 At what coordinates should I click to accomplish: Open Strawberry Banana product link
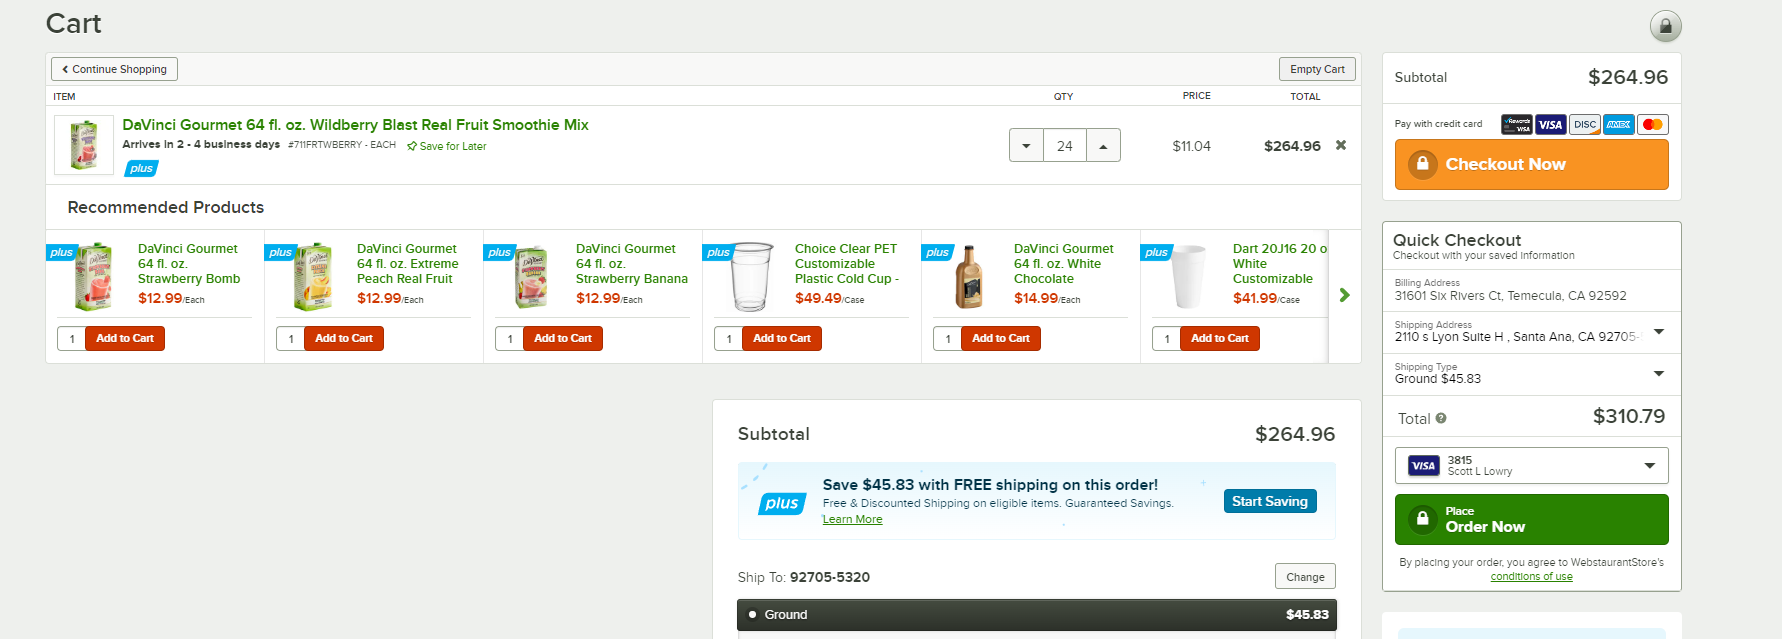point(632,264)
